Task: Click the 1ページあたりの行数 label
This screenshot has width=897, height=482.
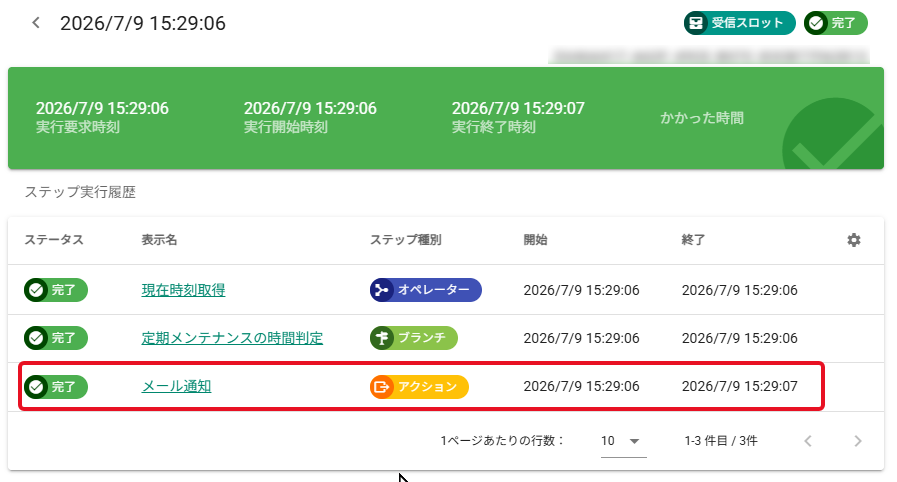Action: click(x=502, y=441)
